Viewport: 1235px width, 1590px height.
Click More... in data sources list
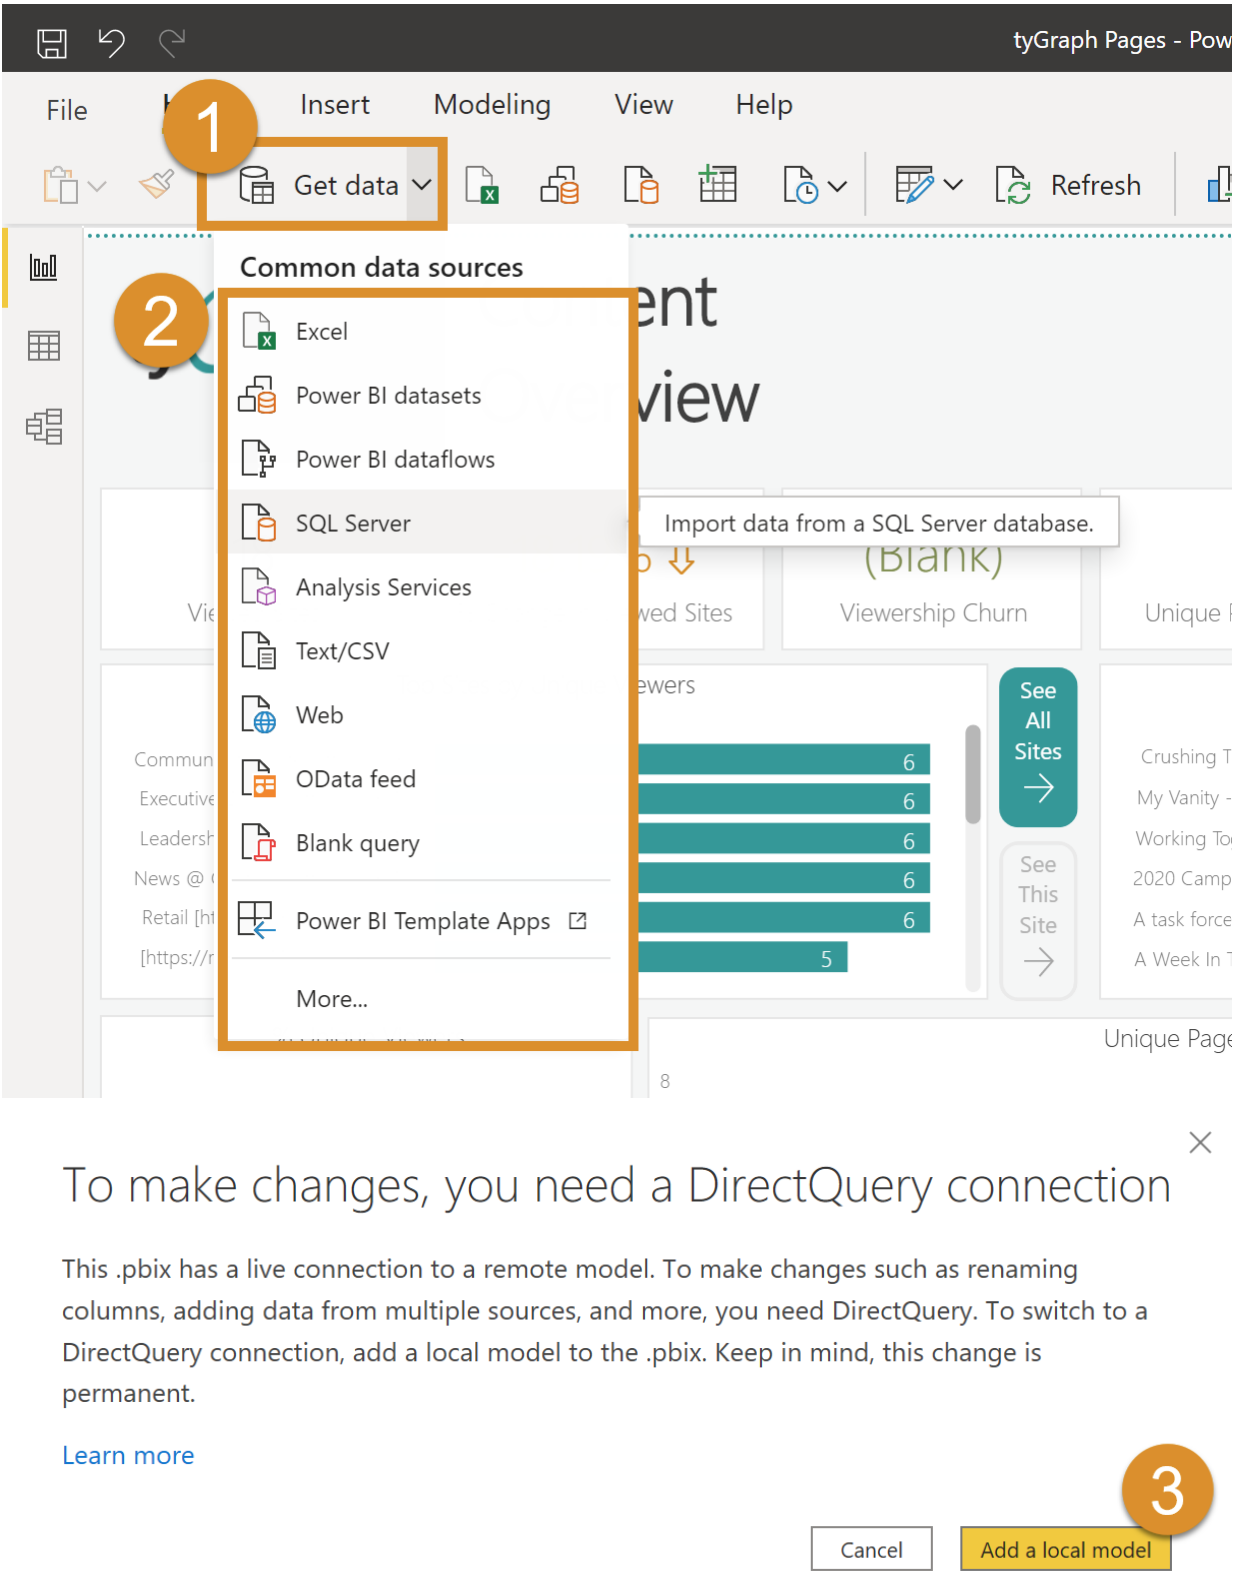pyautogui.click(x=332, y=999)
